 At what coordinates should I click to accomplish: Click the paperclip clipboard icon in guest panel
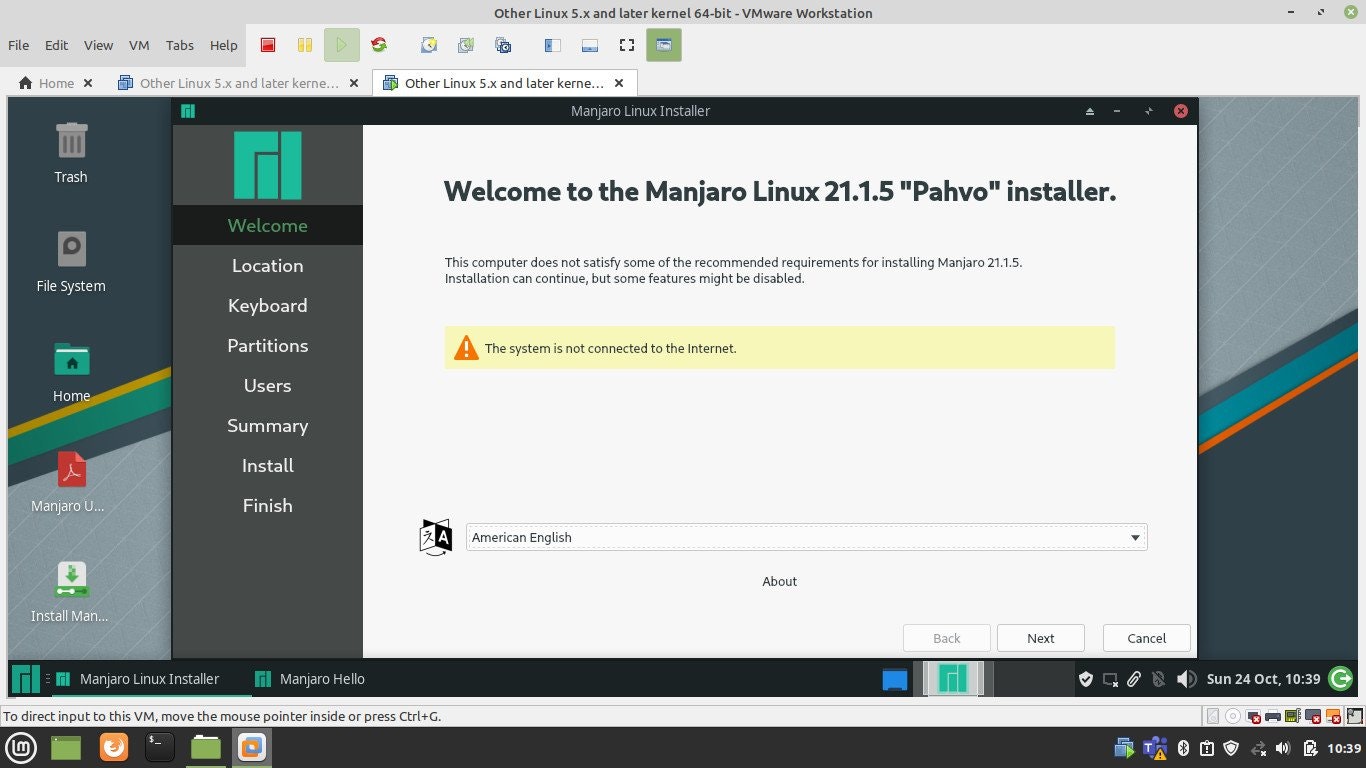1134,679
